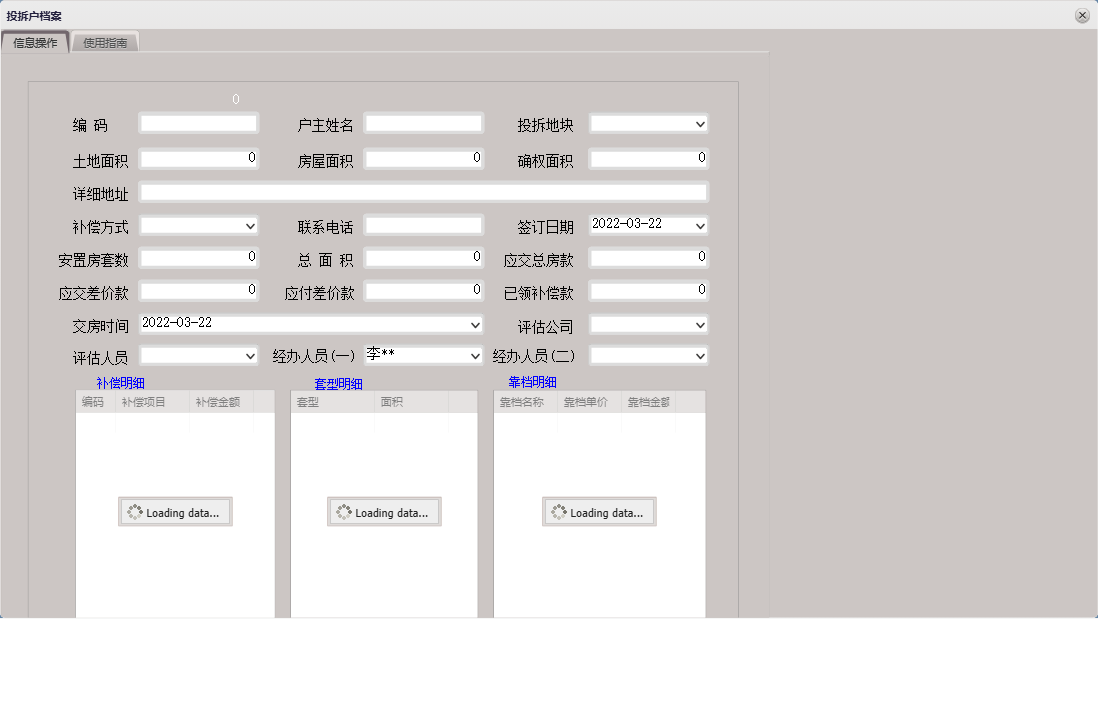This screenshot has width=1098, height=727.
Task: Click the loading spinner in 靠档明细 panel
Action: click(x=599, y=511)
